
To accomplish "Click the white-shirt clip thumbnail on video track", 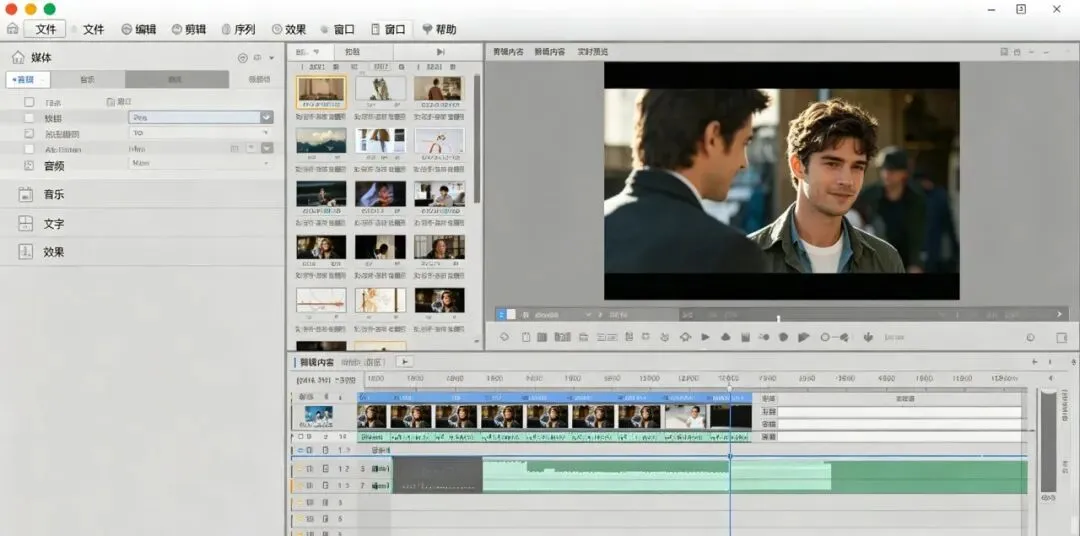I will pyautogui.click(x=685, y=416).
